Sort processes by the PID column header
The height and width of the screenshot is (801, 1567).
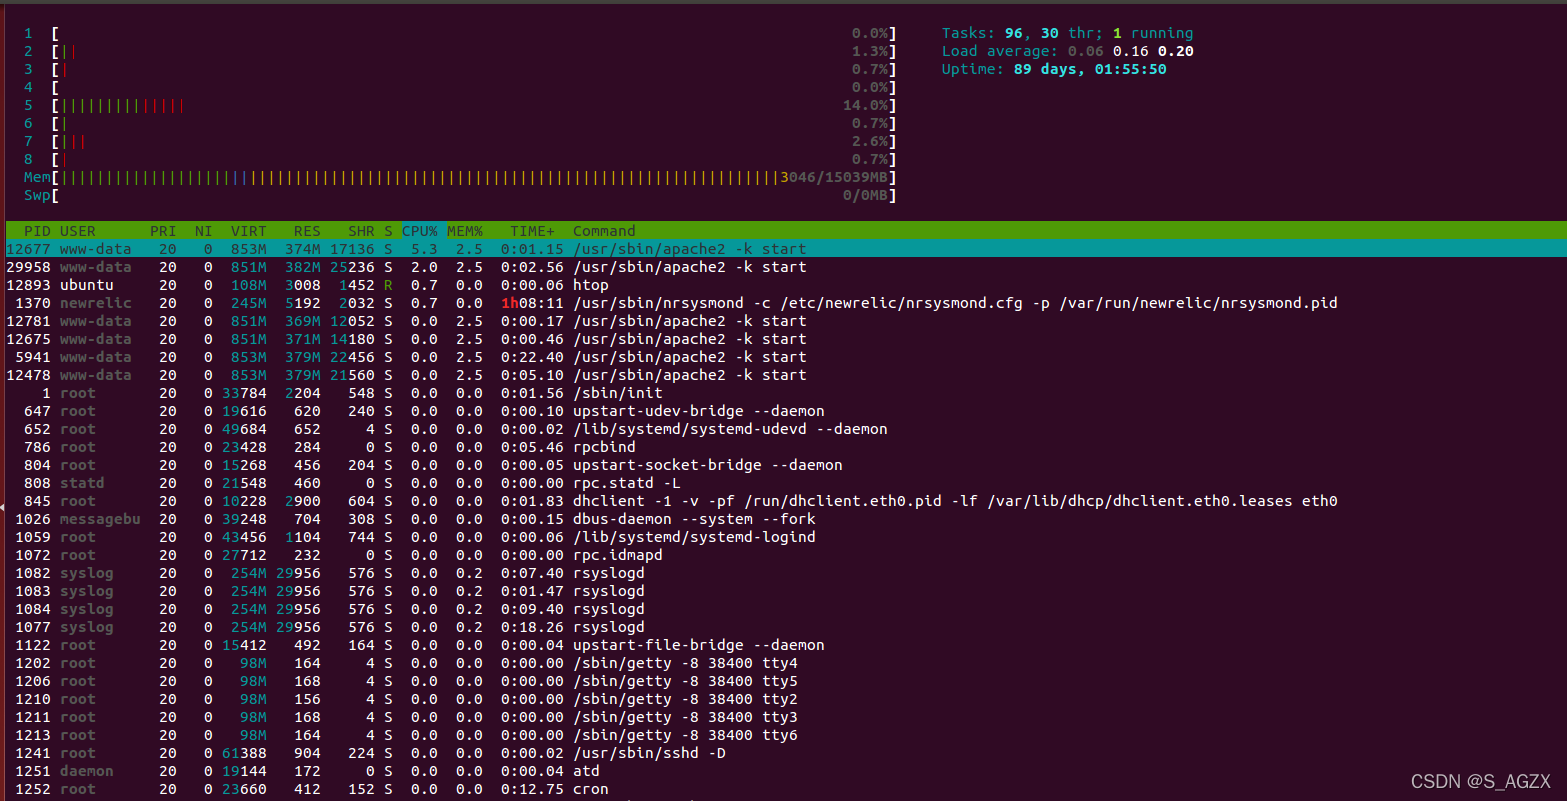click(x=37, y=231)
